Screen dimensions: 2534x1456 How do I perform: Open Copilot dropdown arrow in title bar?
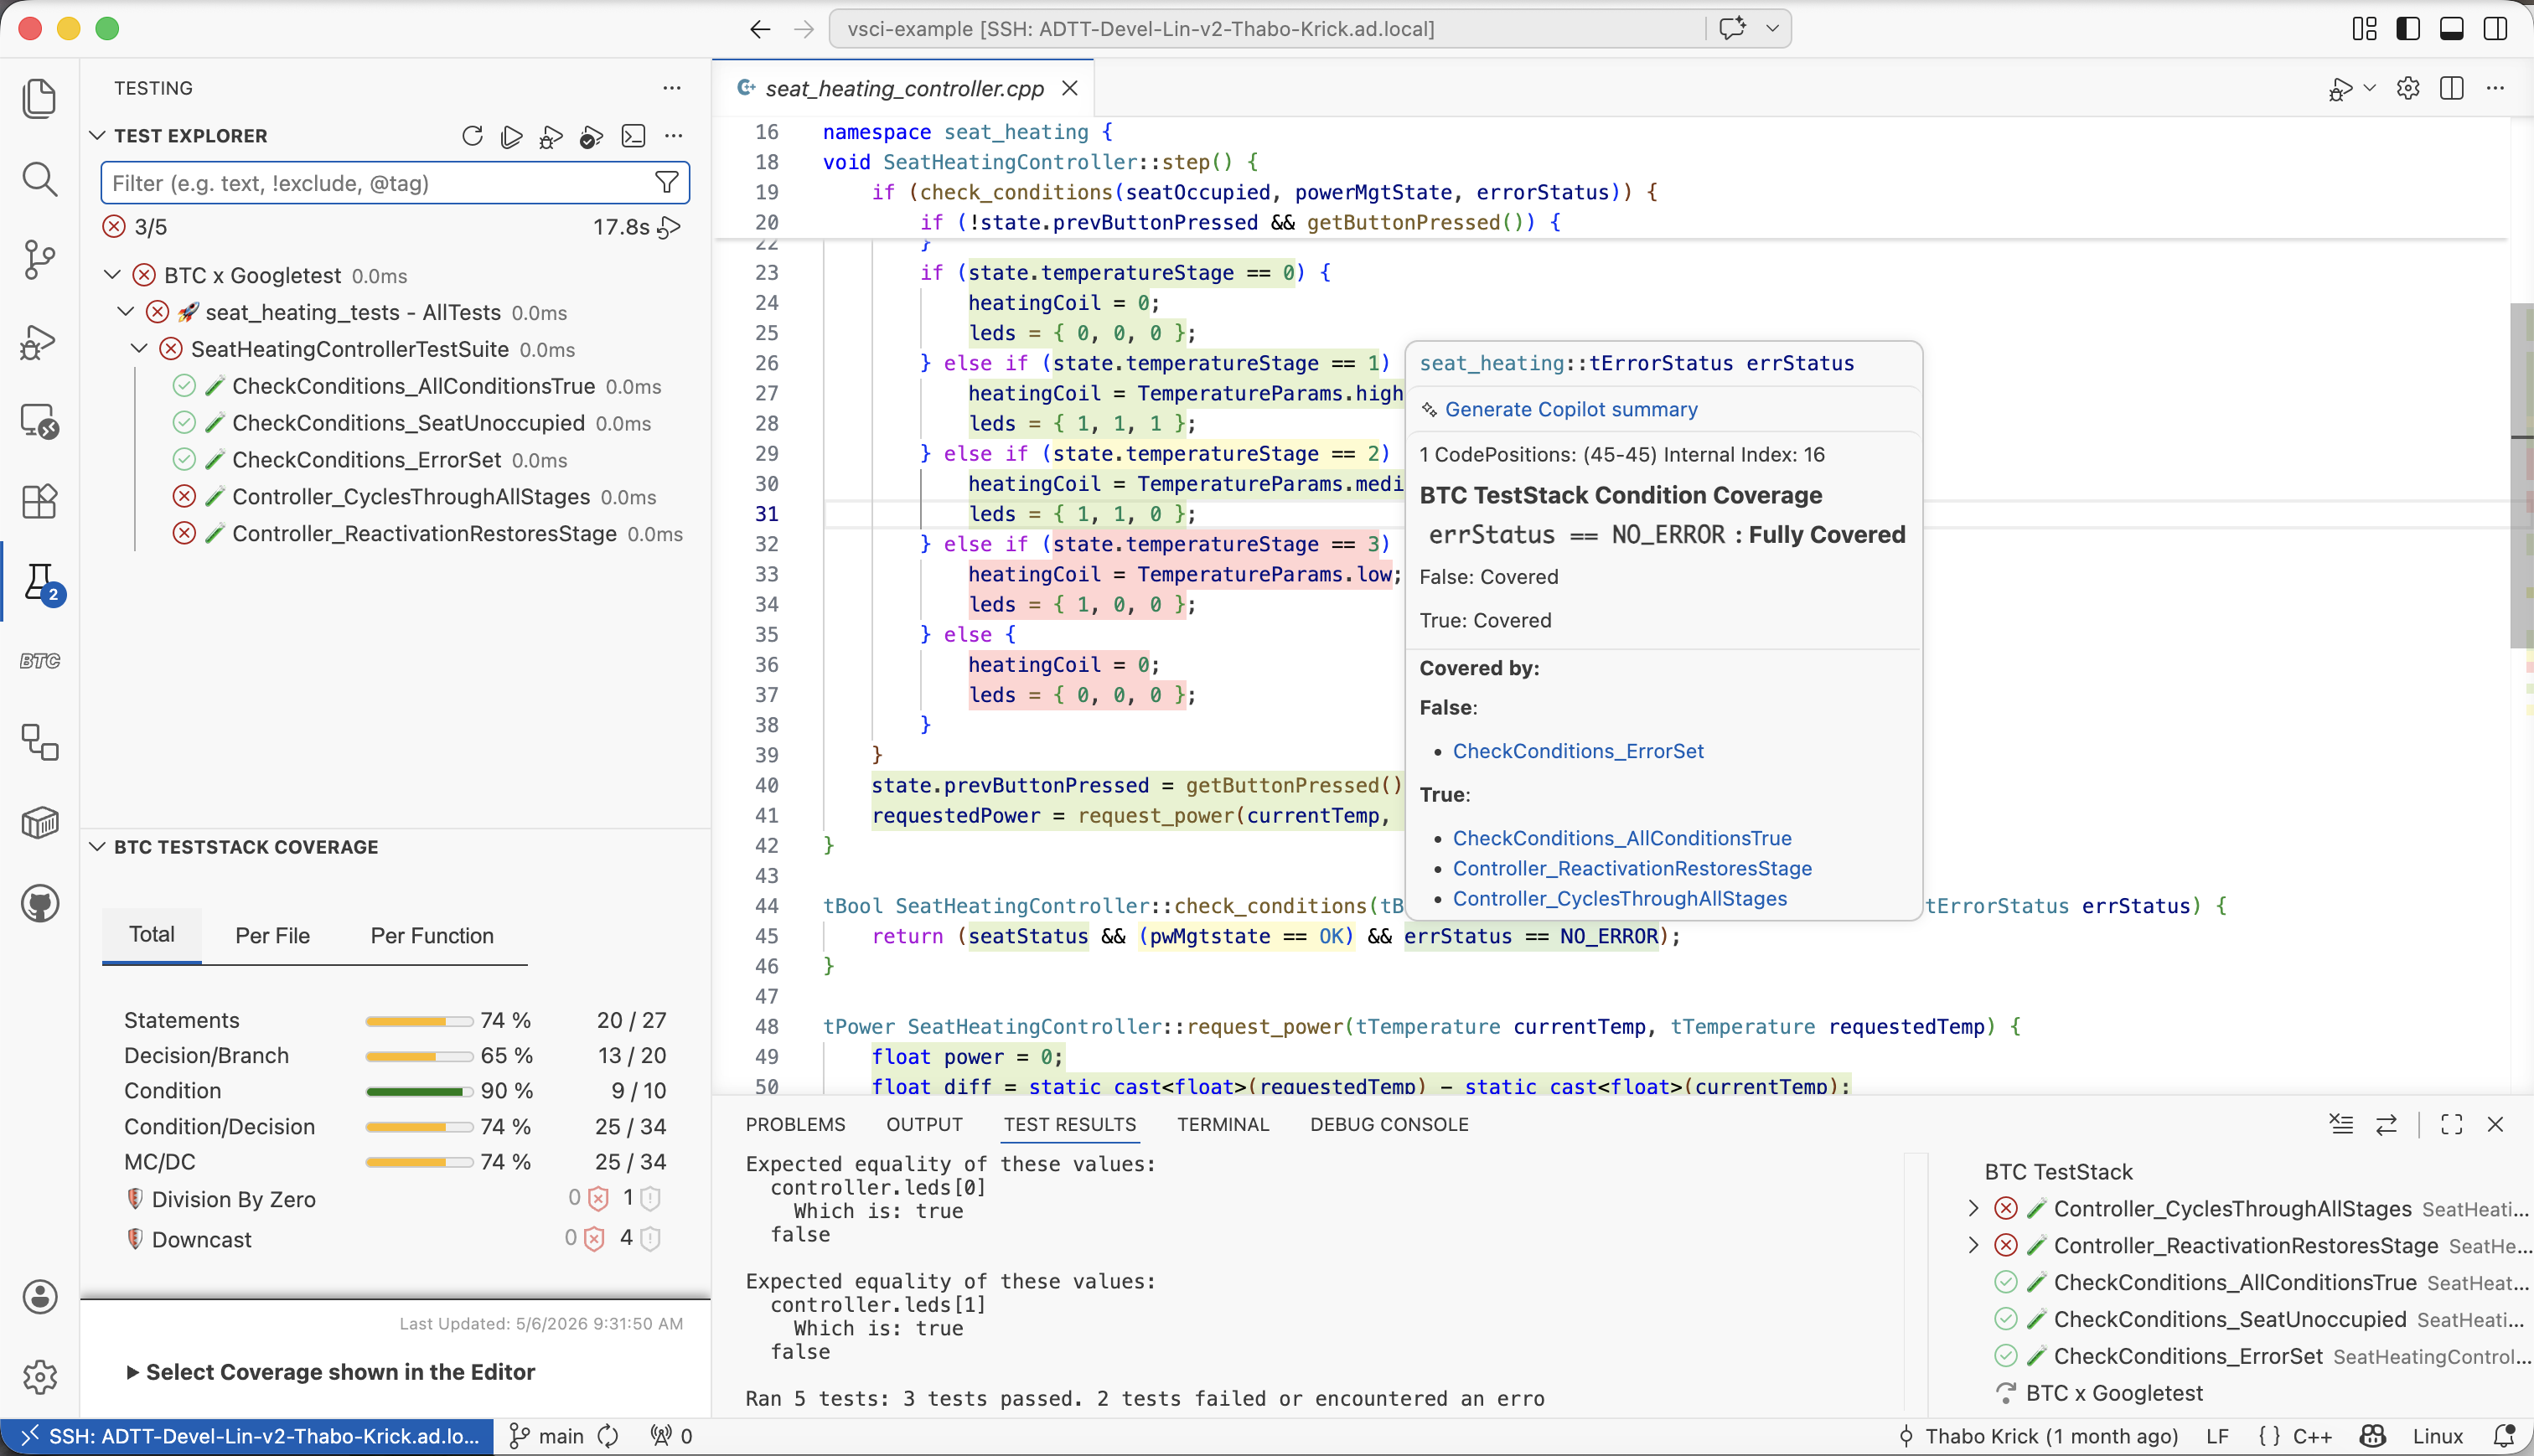pos(1773,28)
